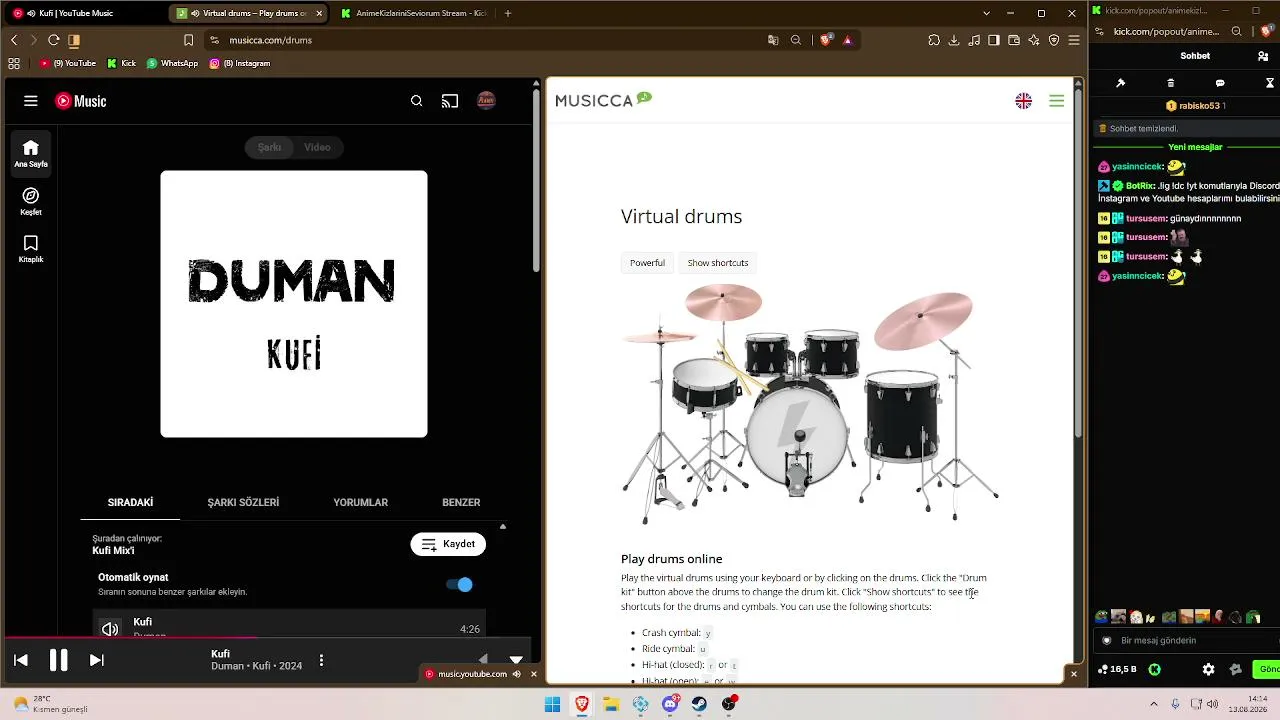Open search in YouTube Music

tap(417, 101)
